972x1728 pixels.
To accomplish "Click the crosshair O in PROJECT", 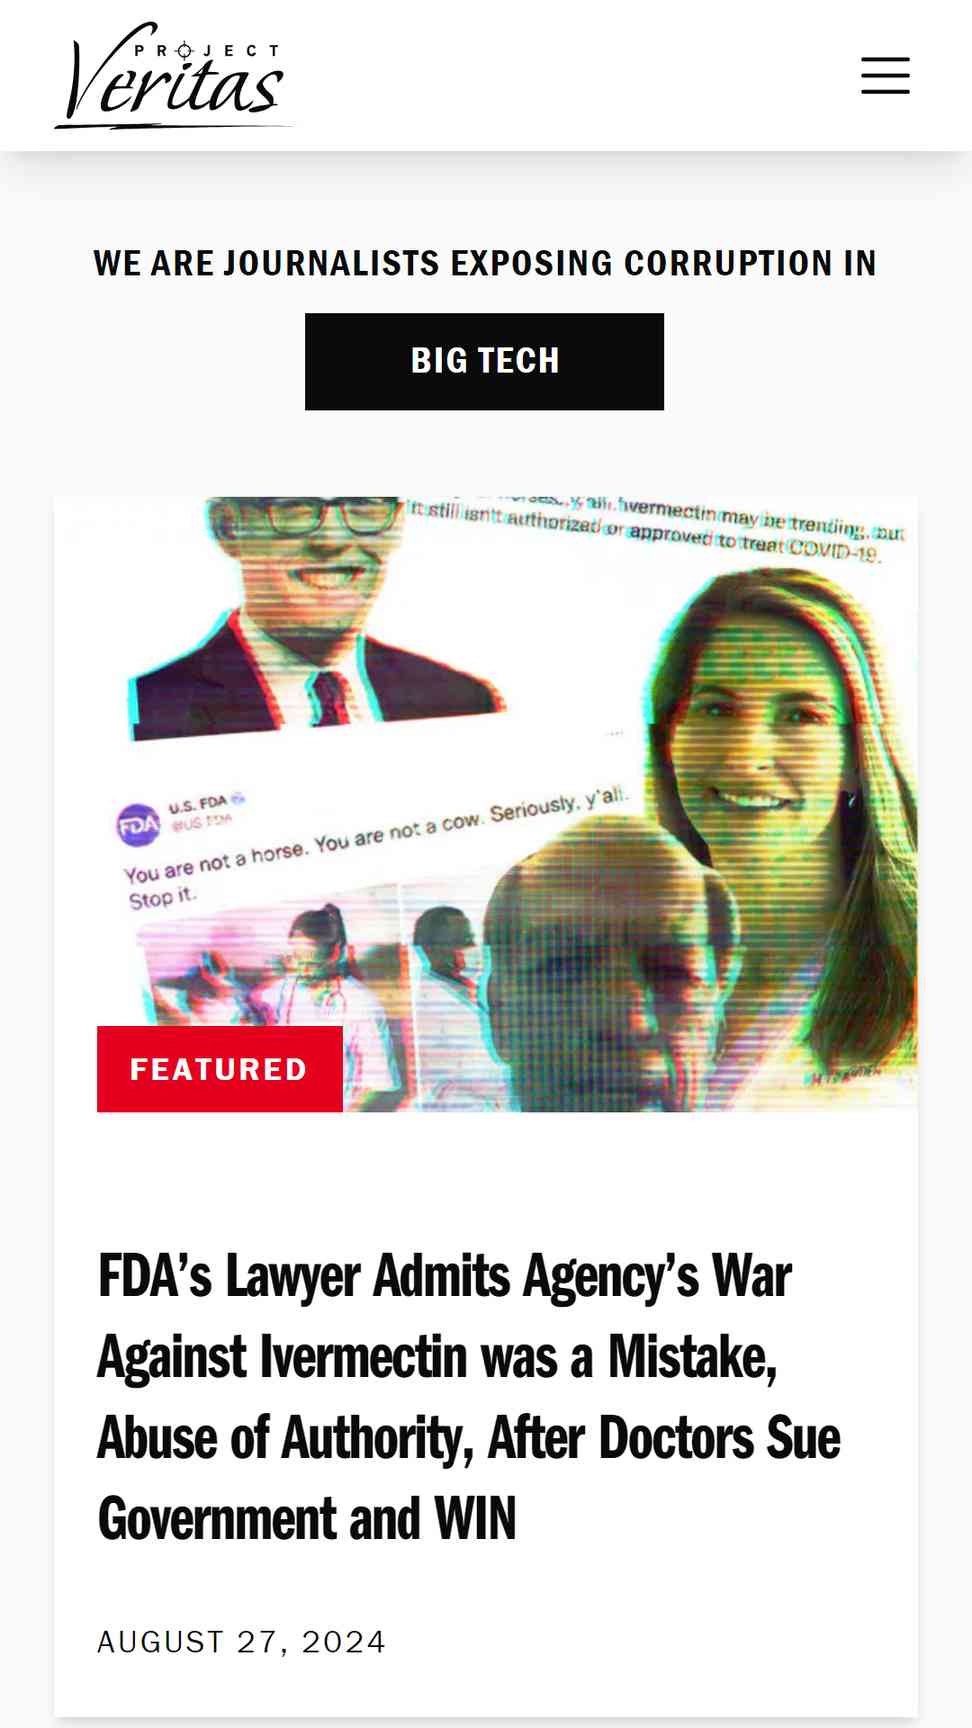I will [x=184, y=50].
